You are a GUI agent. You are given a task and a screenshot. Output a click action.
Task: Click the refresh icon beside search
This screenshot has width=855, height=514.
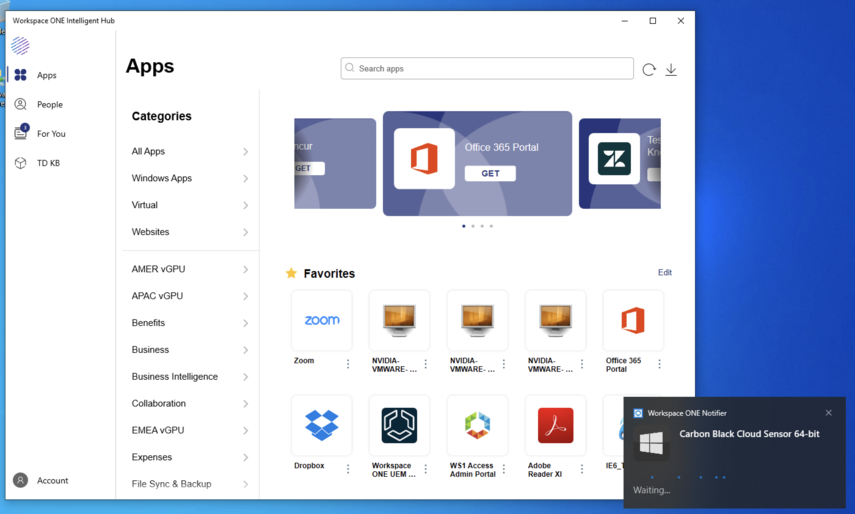pos(649,70)
